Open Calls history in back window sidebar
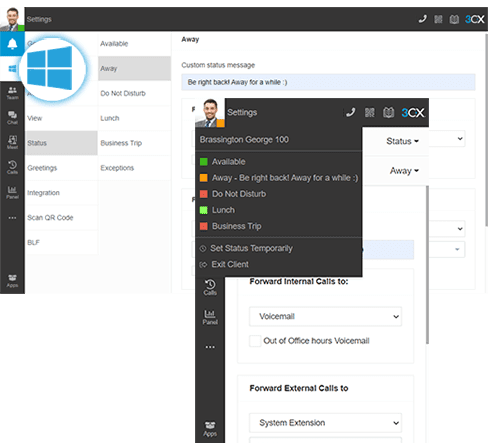Viewport: 491px width, 443px height. [x=12, y=167]
